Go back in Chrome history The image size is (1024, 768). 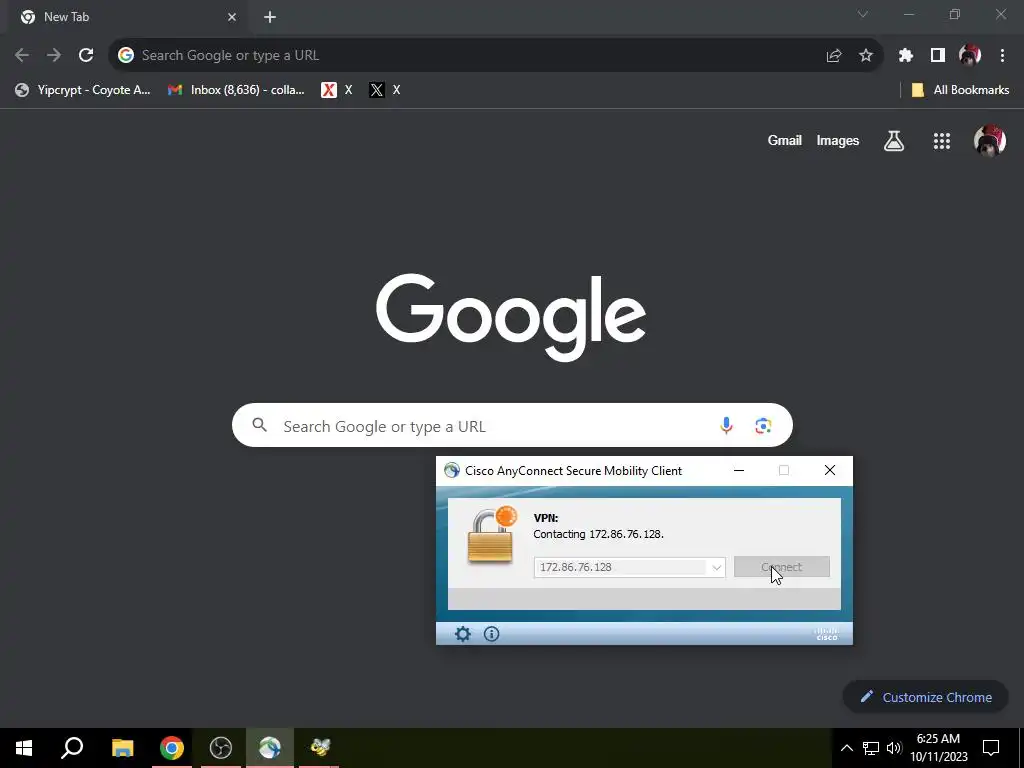pos(22,55)
